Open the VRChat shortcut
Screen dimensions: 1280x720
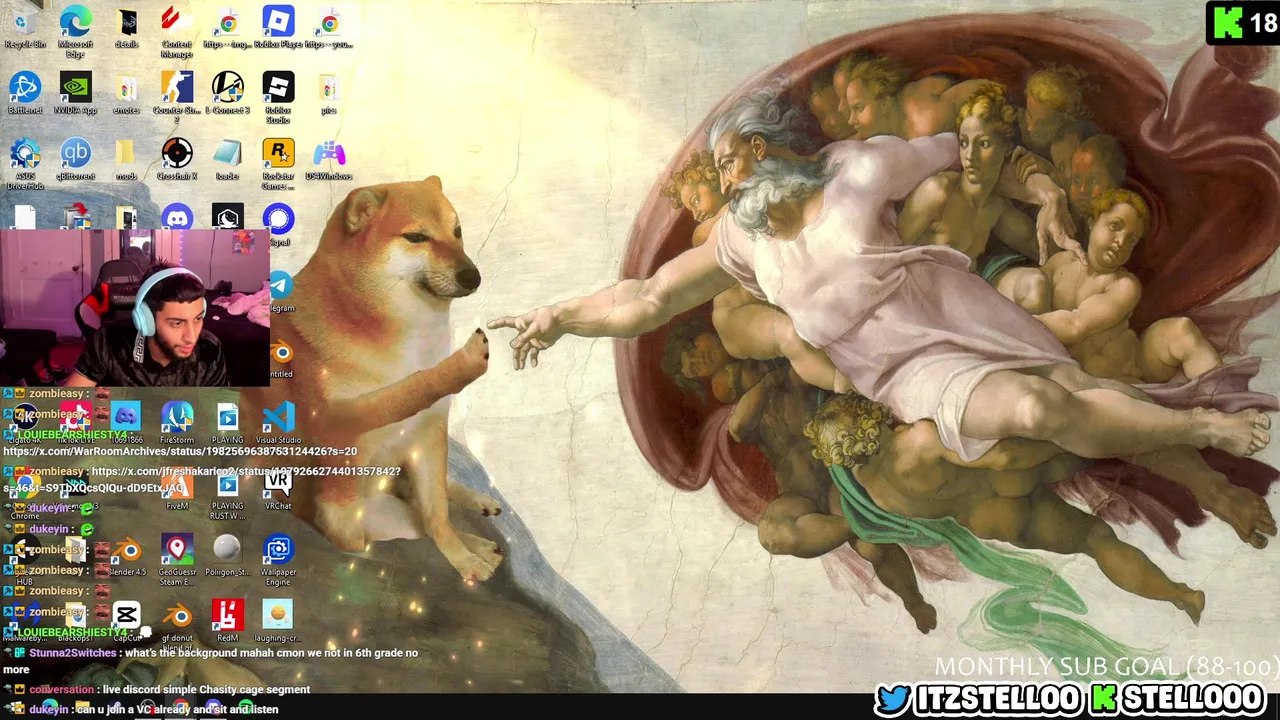coord(278,489)
